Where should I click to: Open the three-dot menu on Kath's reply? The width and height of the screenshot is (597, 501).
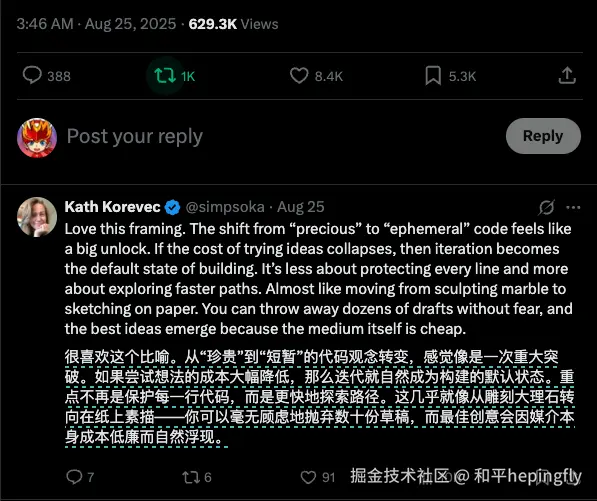[573, 207]
